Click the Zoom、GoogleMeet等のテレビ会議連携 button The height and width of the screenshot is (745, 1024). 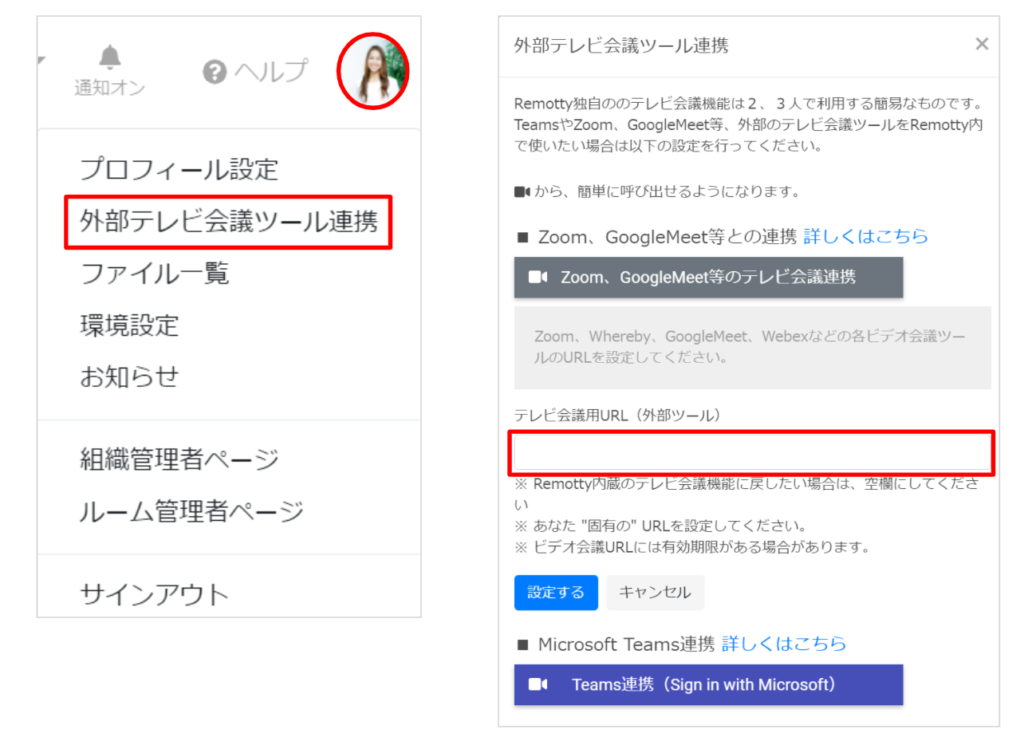click(708, 277)
